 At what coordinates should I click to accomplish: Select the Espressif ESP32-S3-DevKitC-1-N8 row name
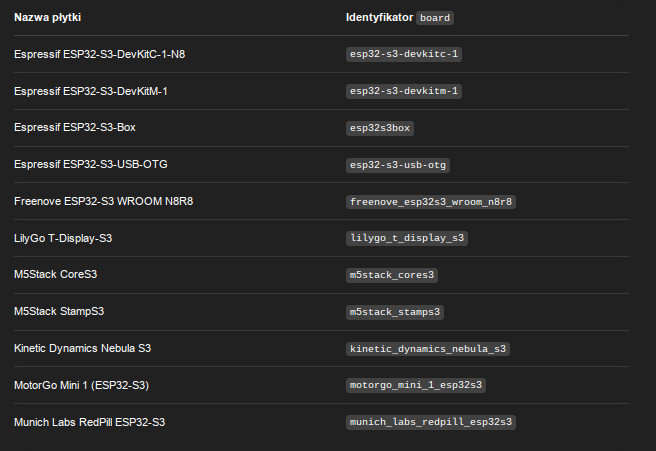click(99, 54)
